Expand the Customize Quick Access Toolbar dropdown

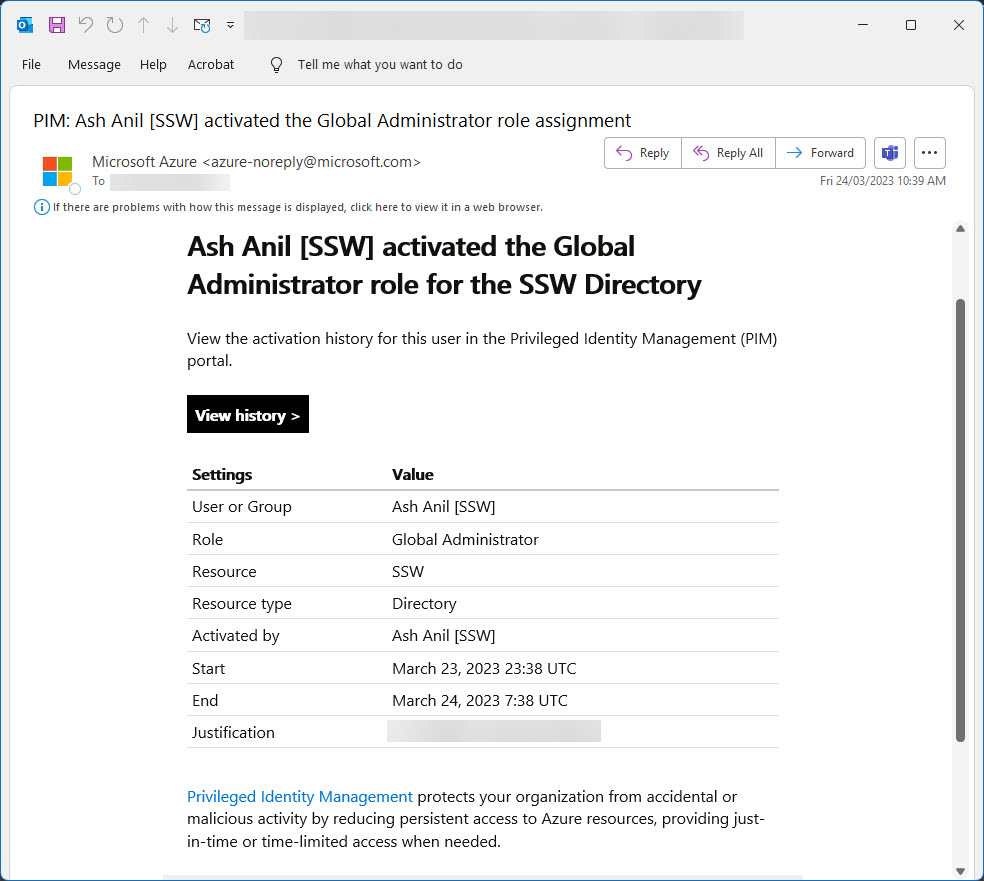click(x=230, y=25)
